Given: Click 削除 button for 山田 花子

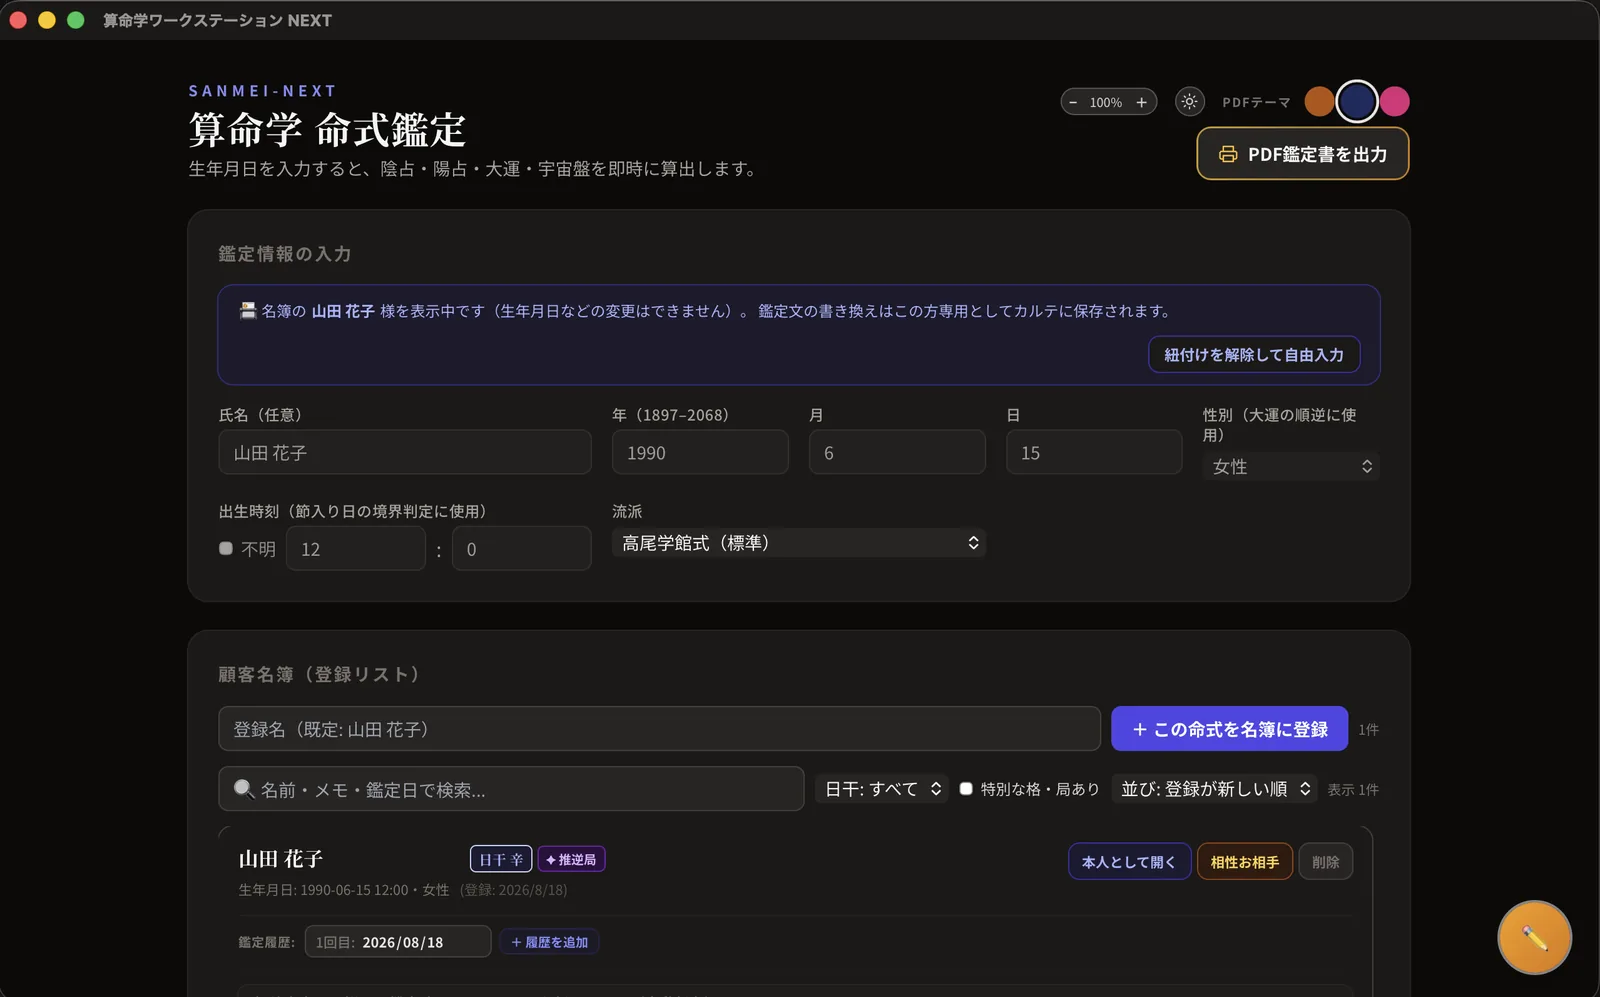Looking at the screenshot, I should coord(1326,862).
